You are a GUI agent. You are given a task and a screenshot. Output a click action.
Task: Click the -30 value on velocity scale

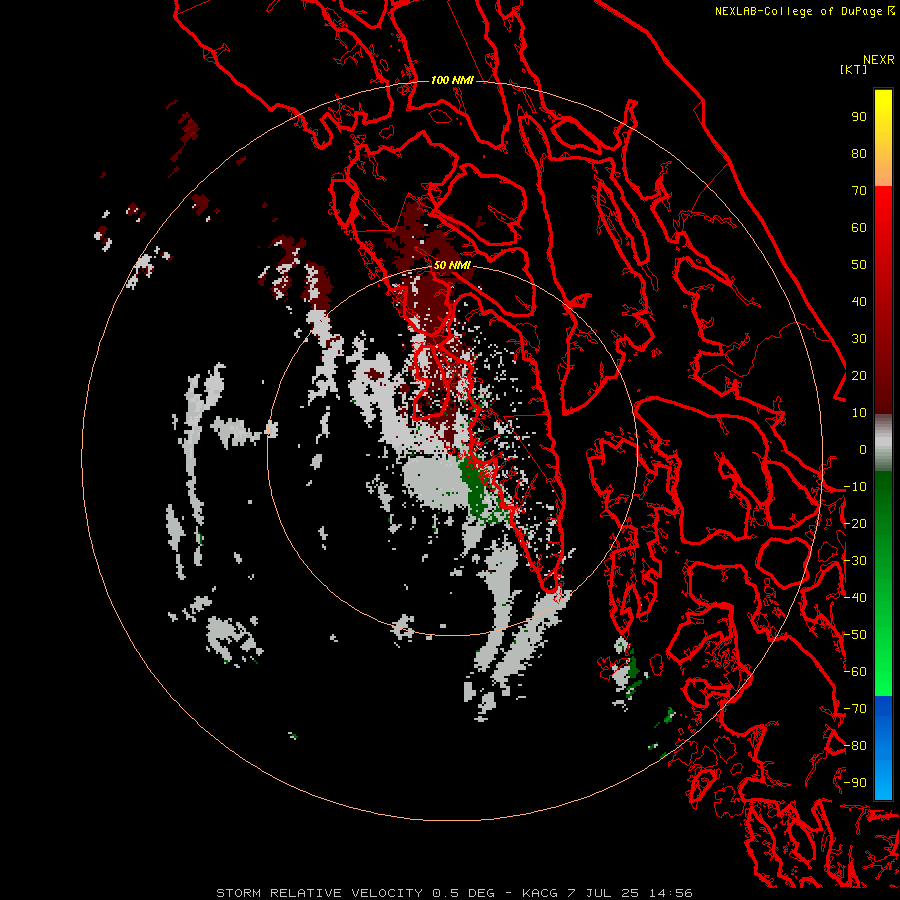pos(855,561)
